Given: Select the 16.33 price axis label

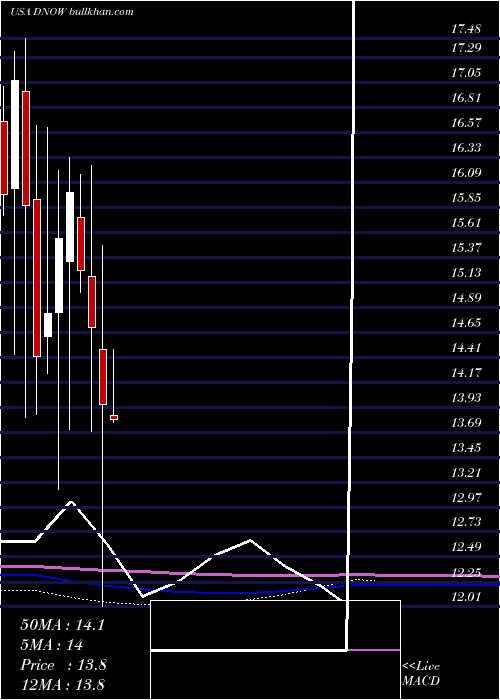Looking at the screenshot, I should pos(466,147).
